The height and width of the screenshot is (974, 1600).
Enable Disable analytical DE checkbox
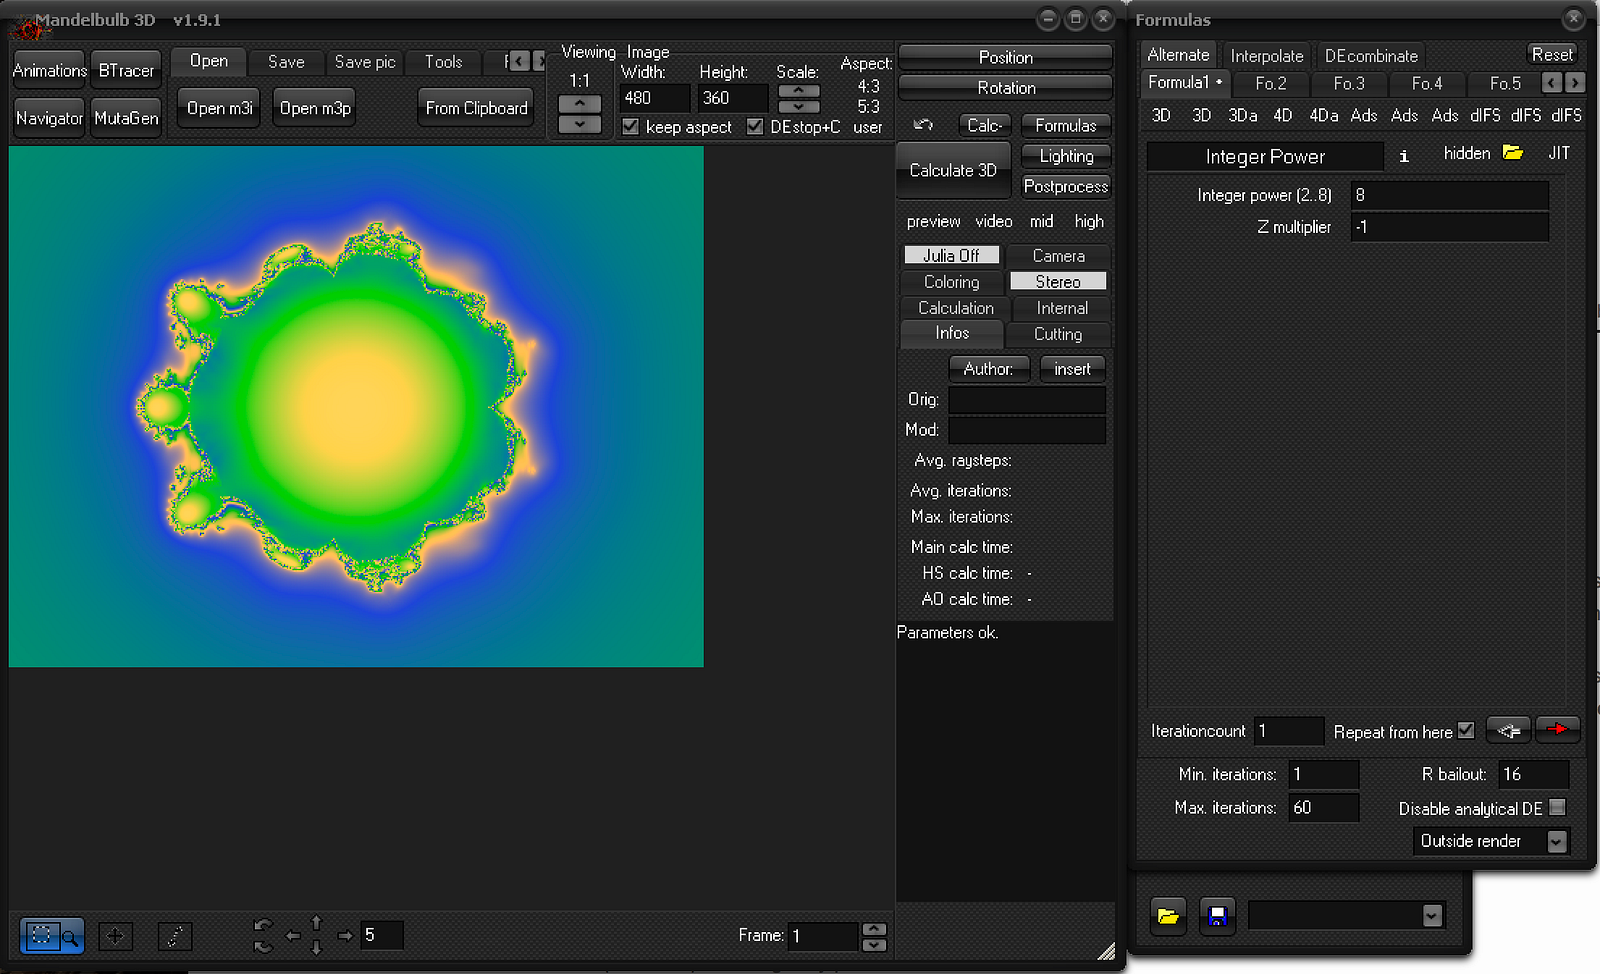(1557, 807)
